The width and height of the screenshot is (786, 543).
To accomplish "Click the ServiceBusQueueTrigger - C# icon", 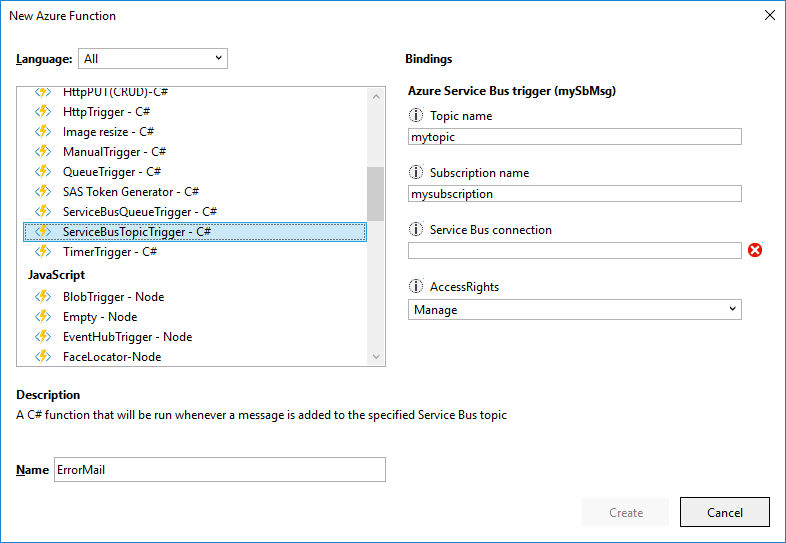I will 43,212.
